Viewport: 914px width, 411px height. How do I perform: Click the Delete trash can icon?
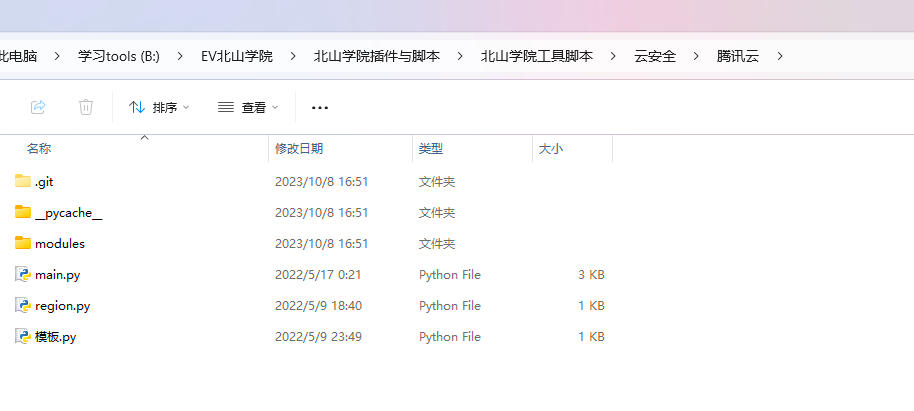pos(86,107)
